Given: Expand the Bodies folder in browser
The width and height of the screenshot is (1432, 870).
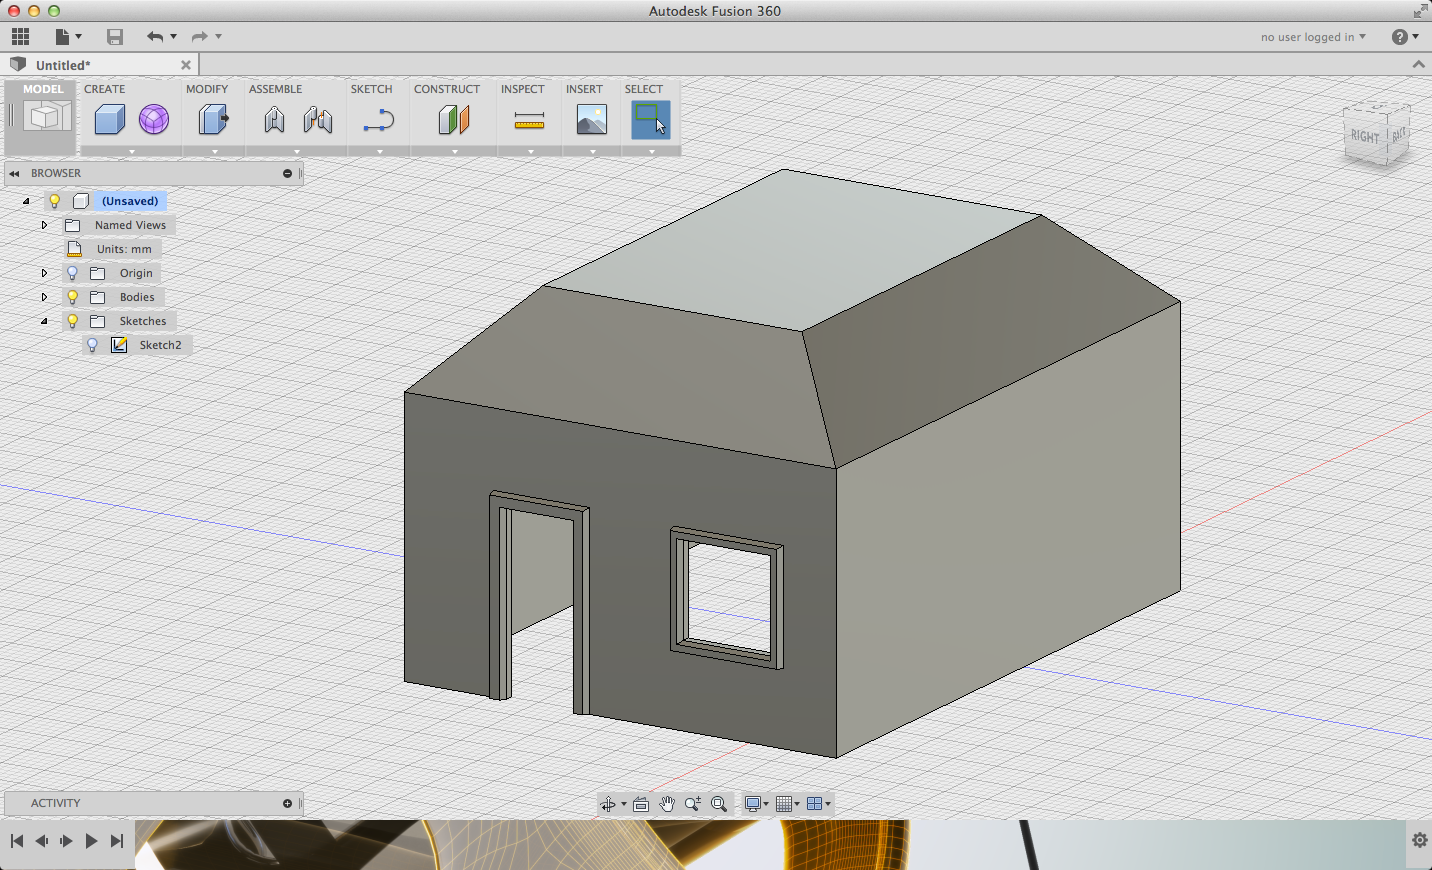Looking at the screenshot, I should click(44, 297).
